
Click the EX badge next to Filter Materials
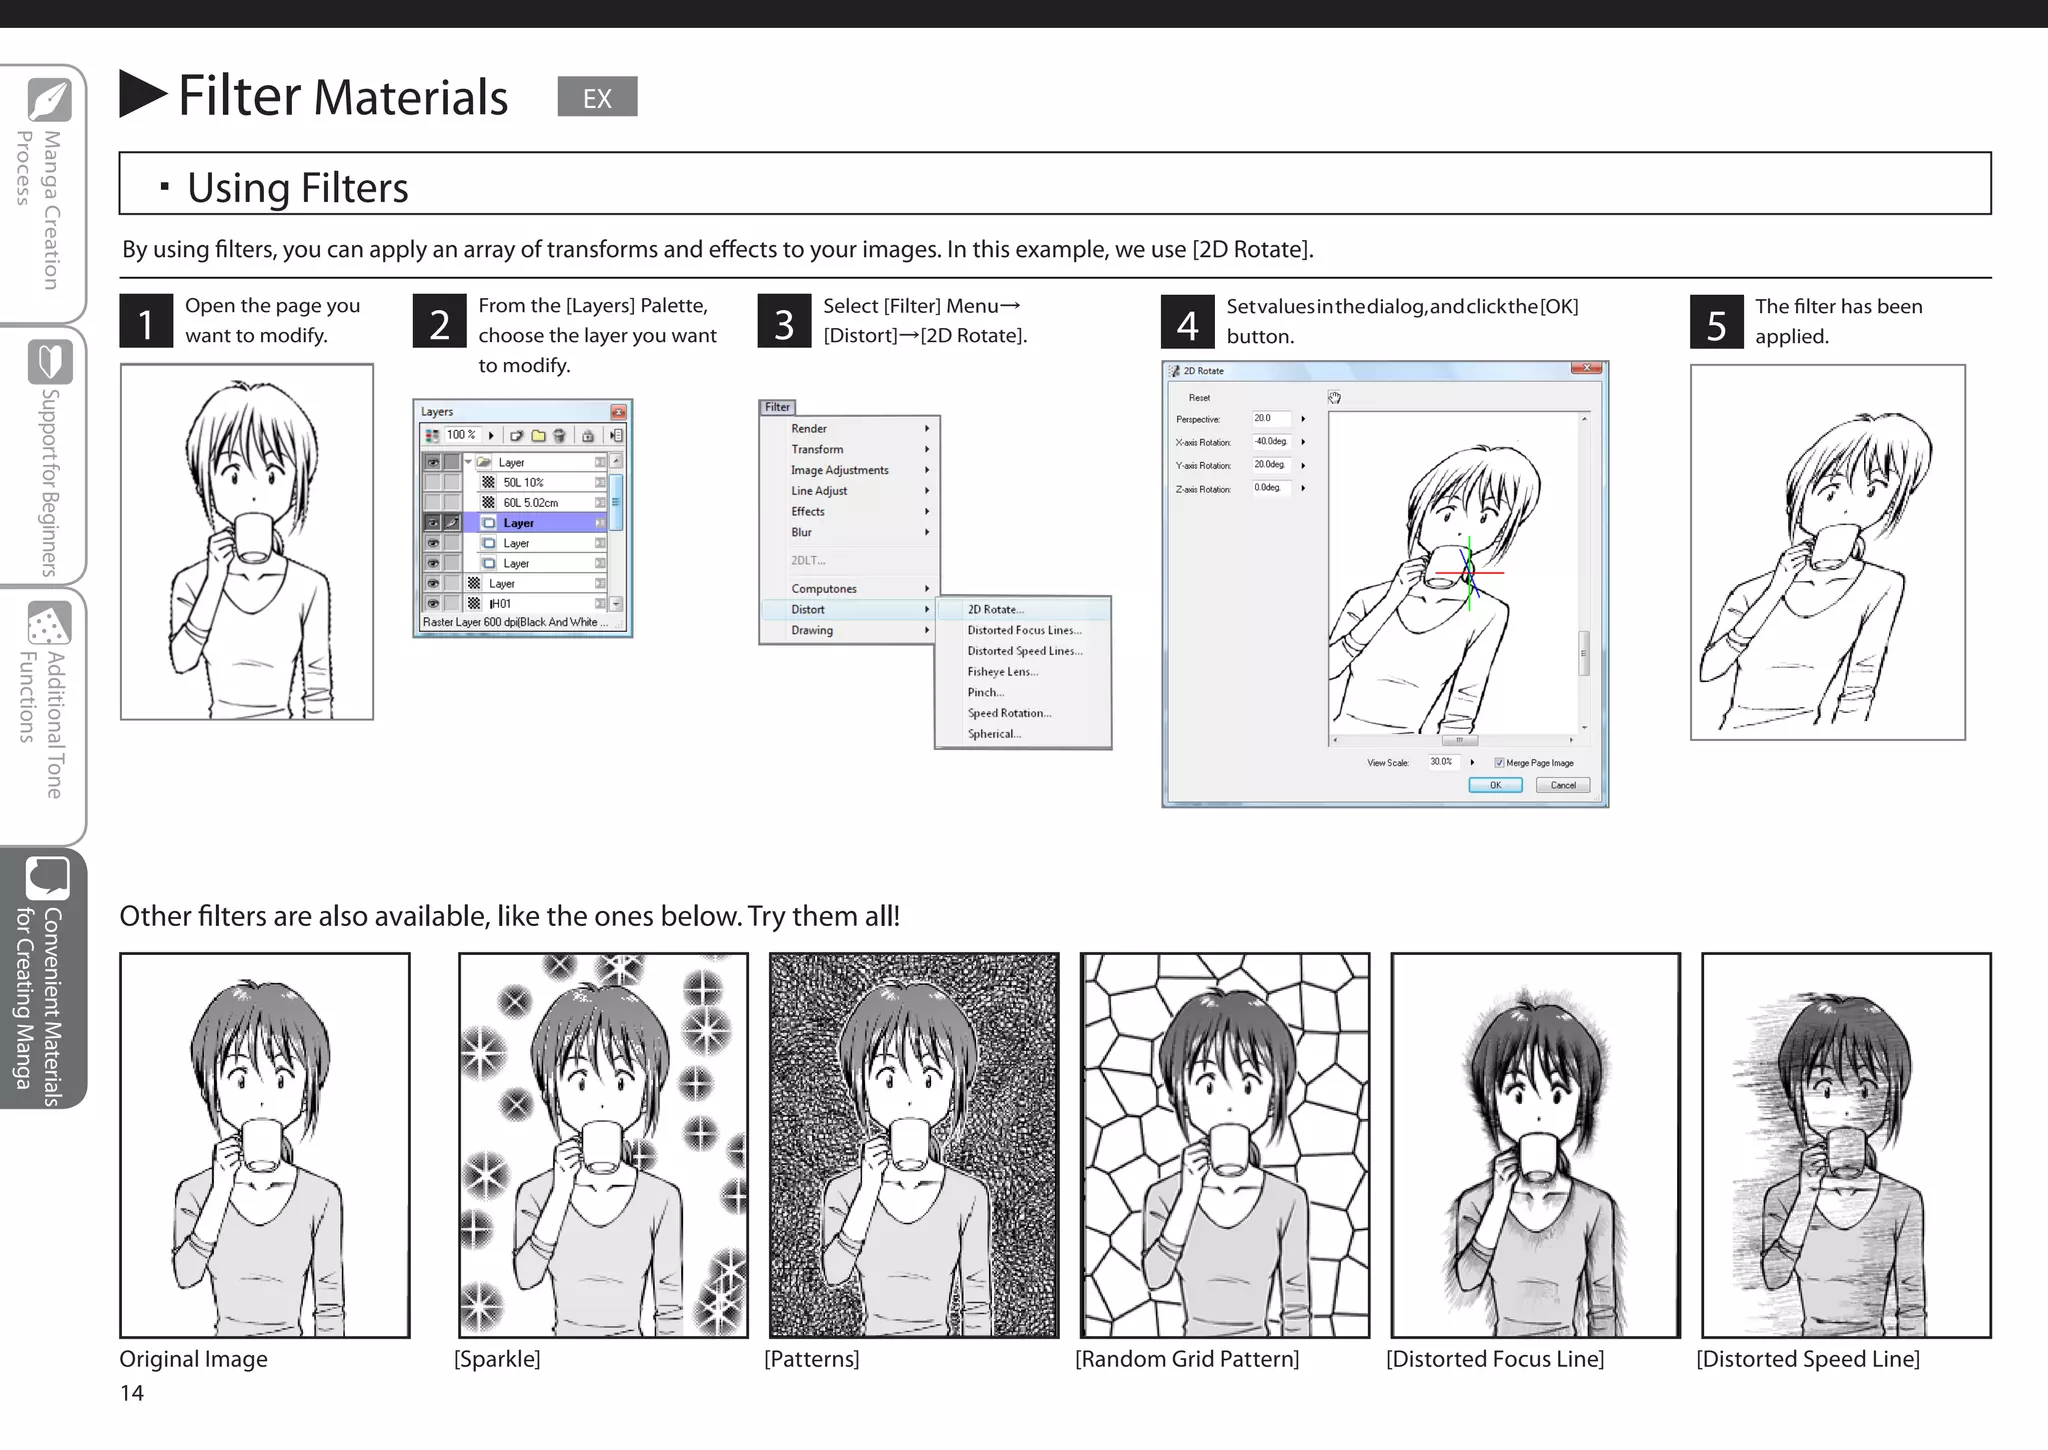pos(597,97)
